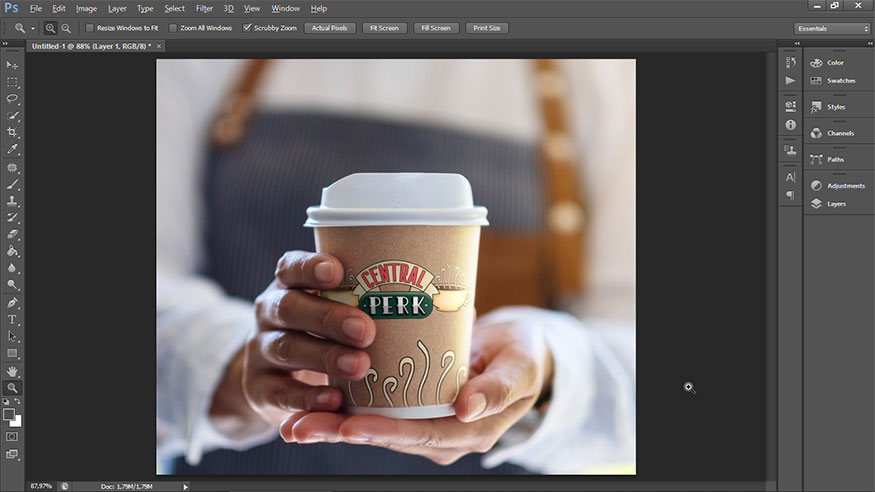Click the Print Size button
Screen dimensions: 875x492
pos(487,28)
